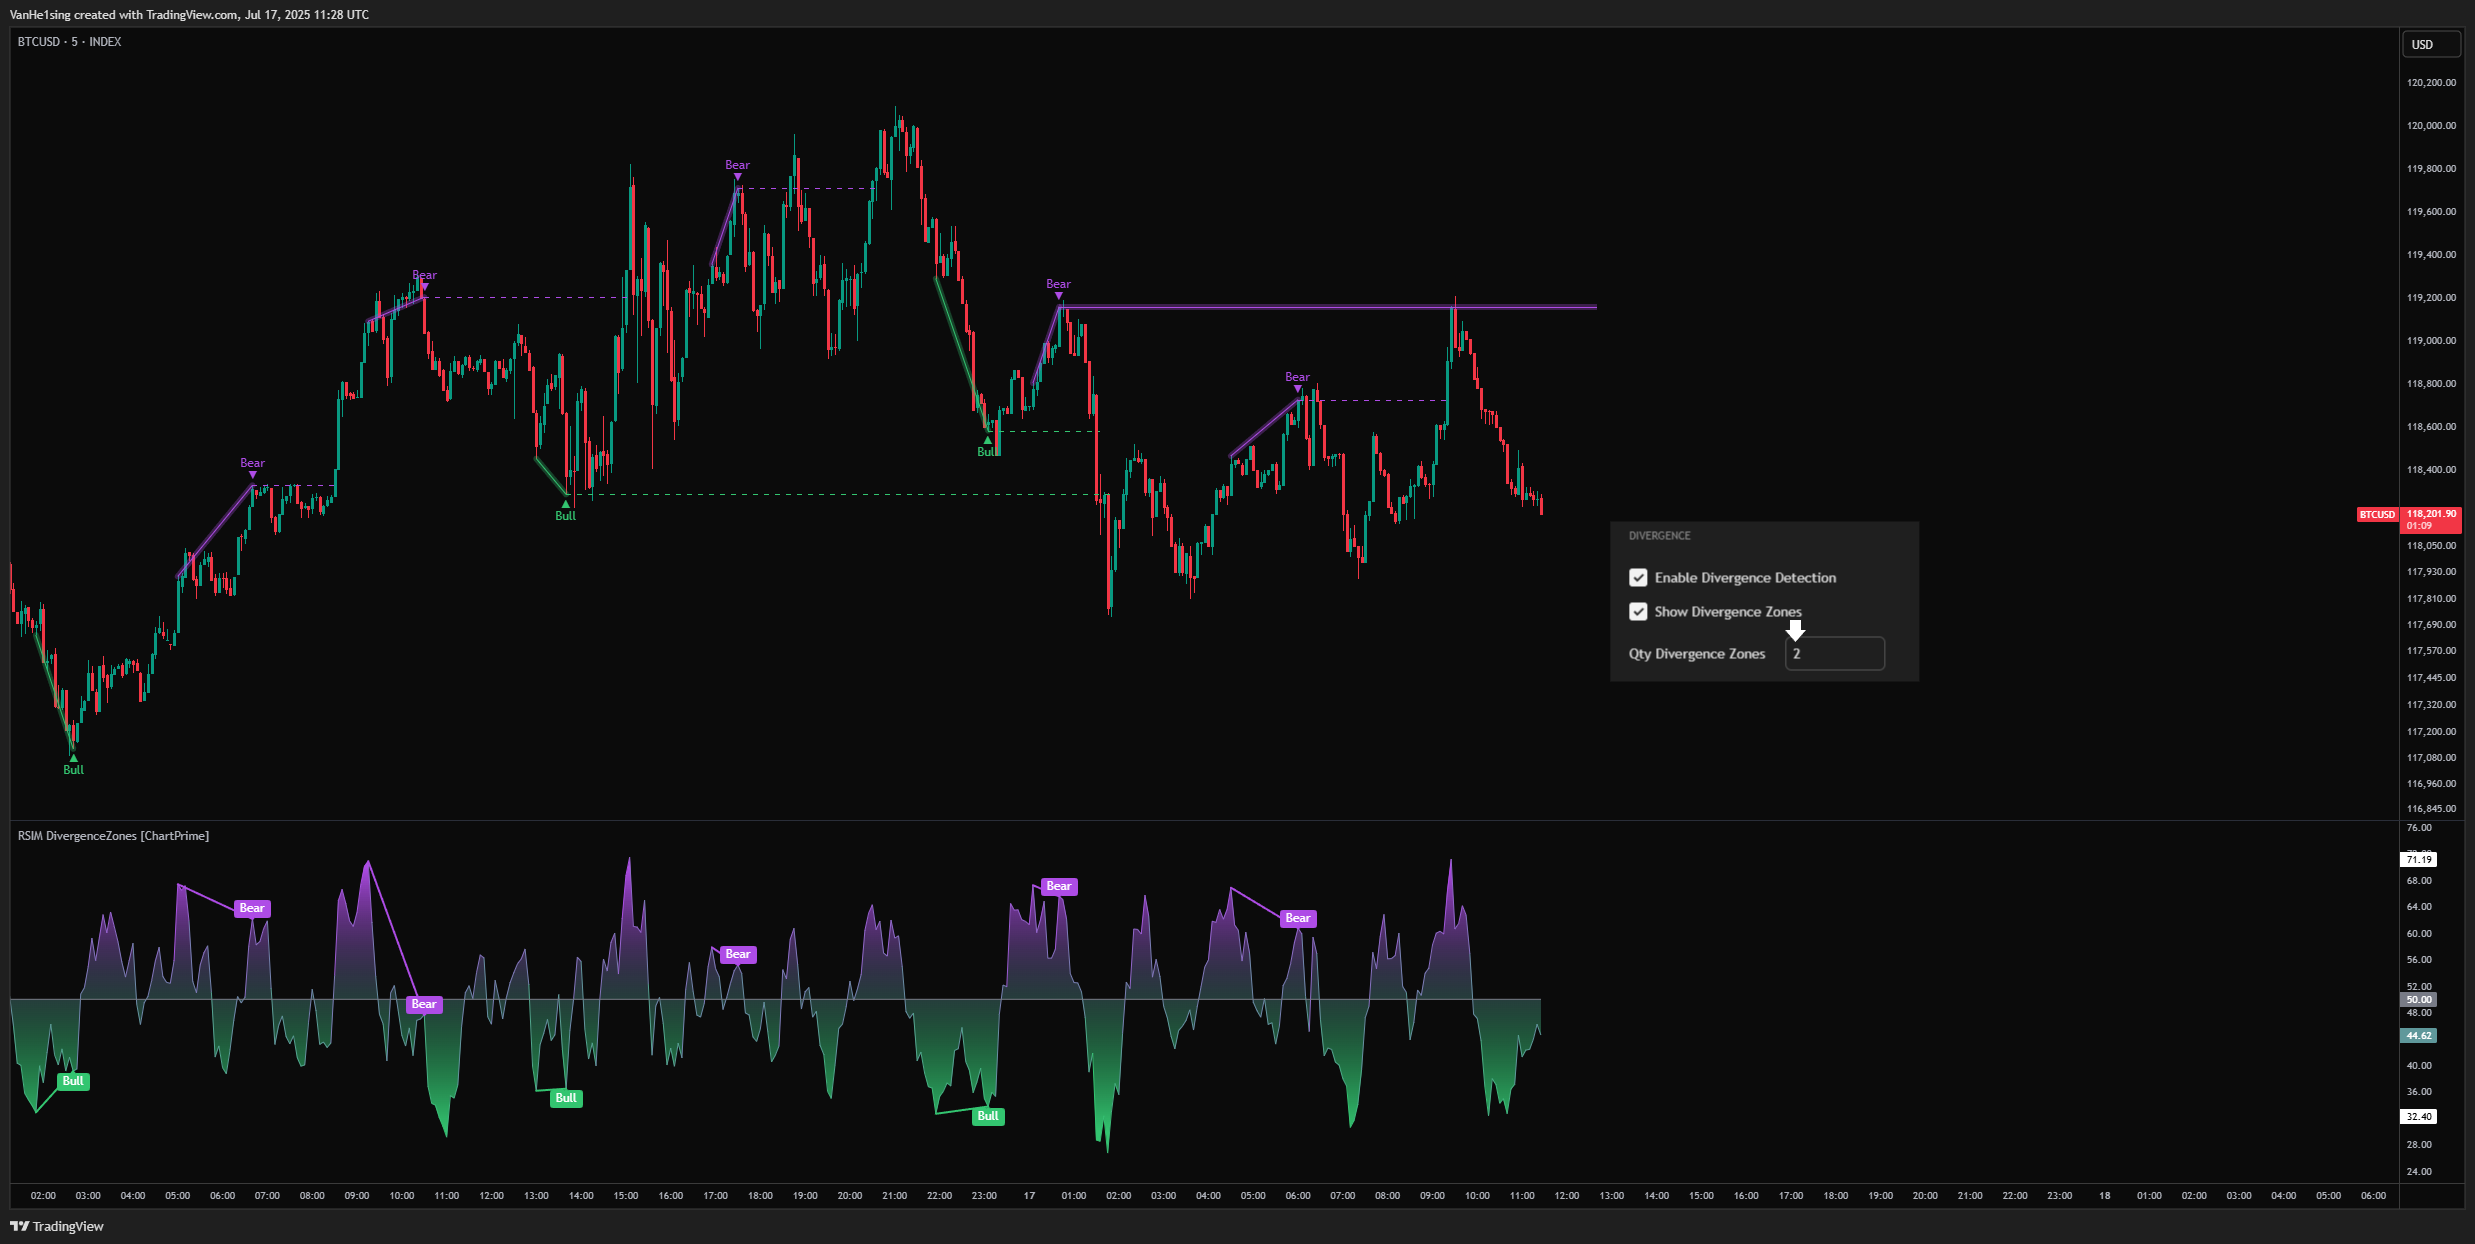
Task: Click the 24.00 RSI axis label
Action: click(x=2419, y=1171)
